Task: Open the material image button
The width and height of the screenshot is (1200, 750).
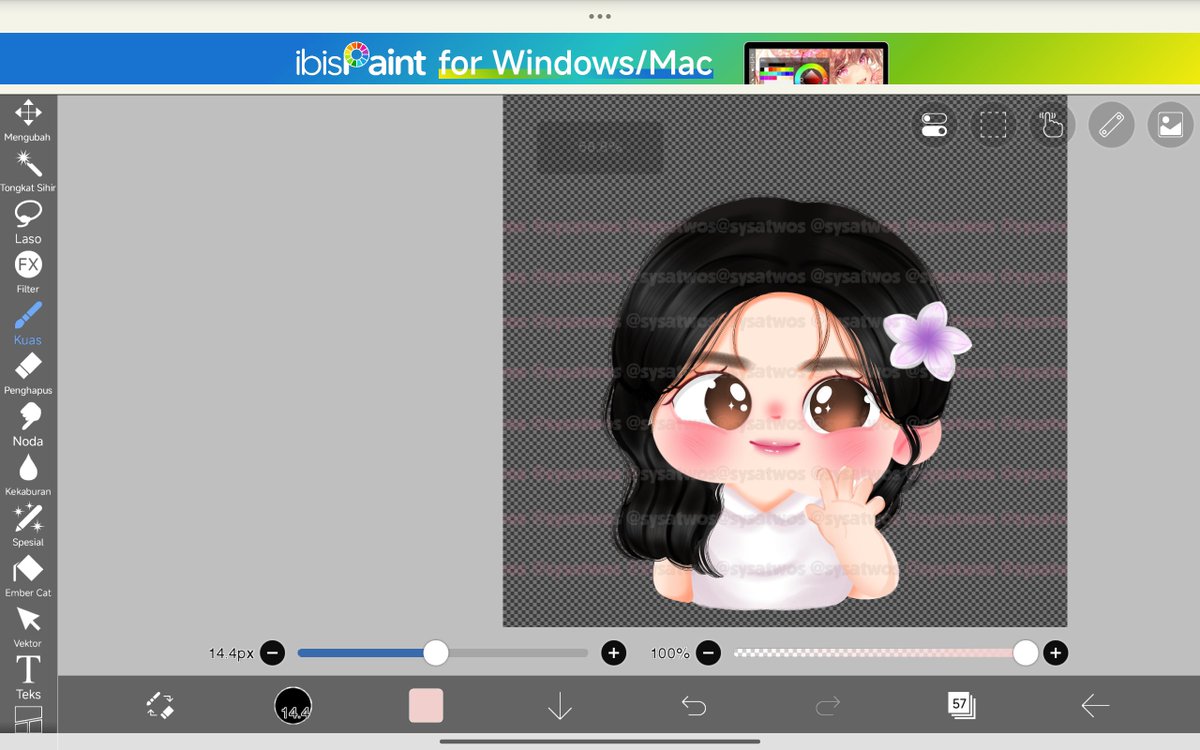Action: [1170, 125]
